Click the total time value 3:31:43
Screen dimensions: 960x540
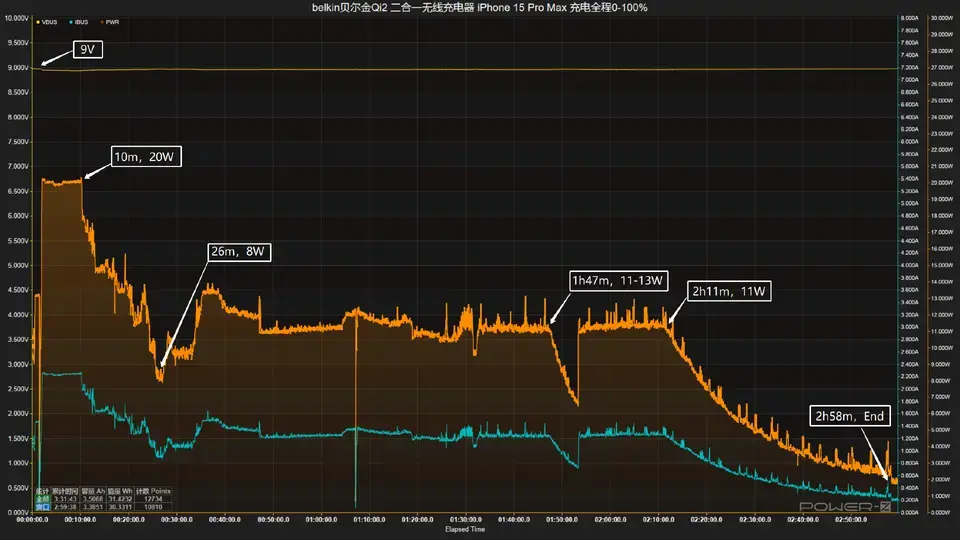pos(65,499)
